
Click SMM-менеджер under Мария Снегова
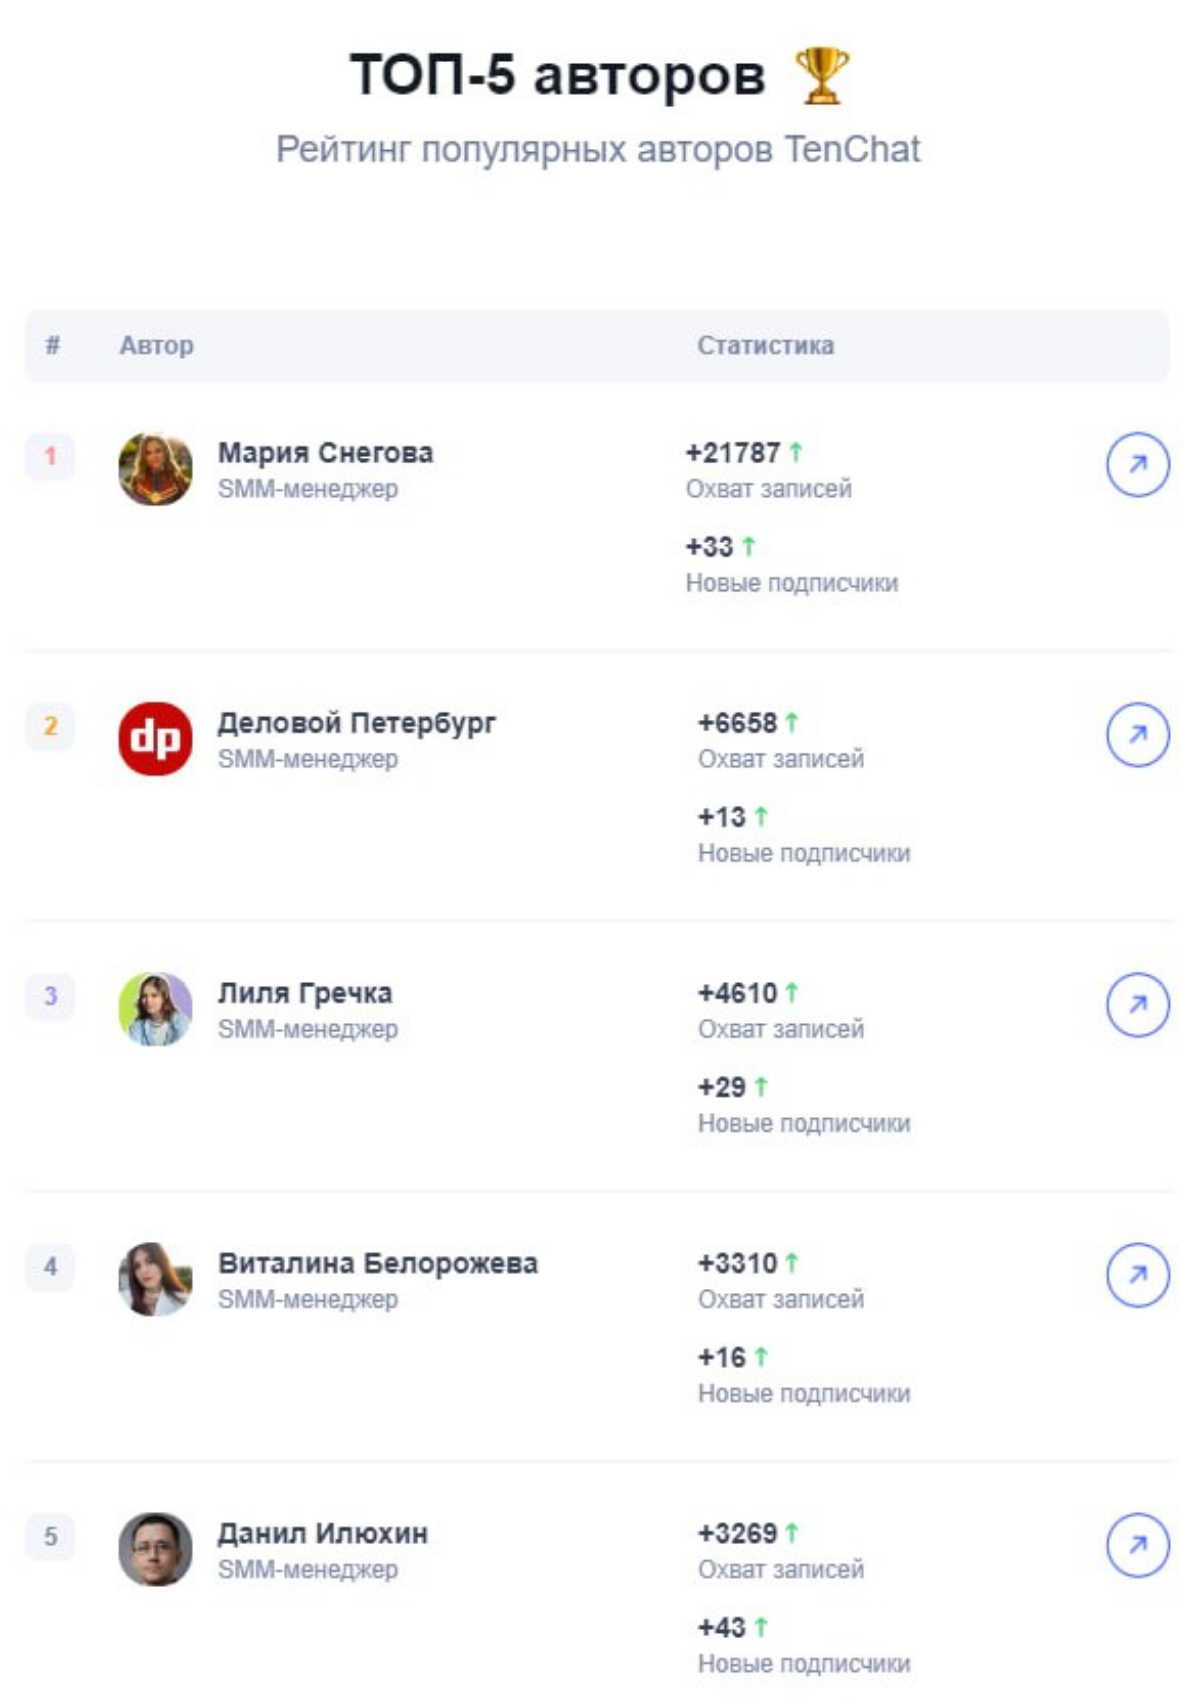(x=308, y=489)
